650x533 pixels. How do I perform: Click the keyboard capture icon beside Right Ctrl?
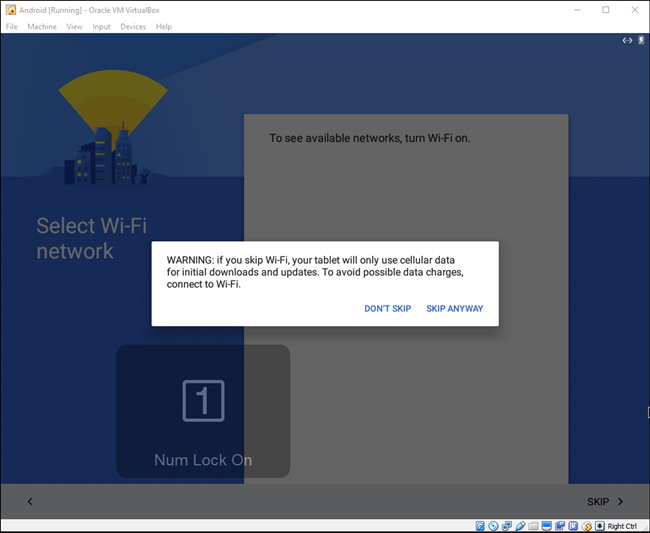599,526
